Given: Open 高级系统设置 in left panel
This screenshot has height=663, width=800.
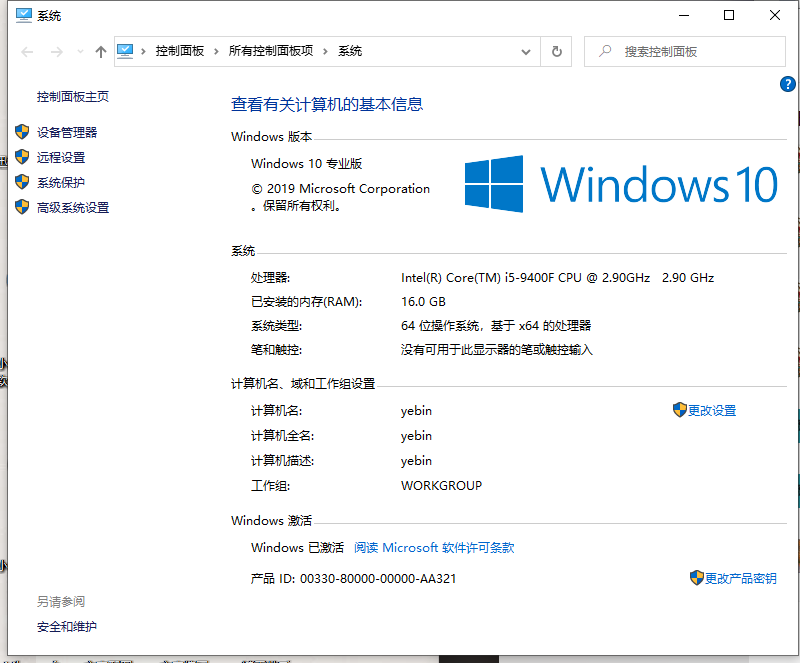Looking at the screenshot, I should (x=73, y=207).
